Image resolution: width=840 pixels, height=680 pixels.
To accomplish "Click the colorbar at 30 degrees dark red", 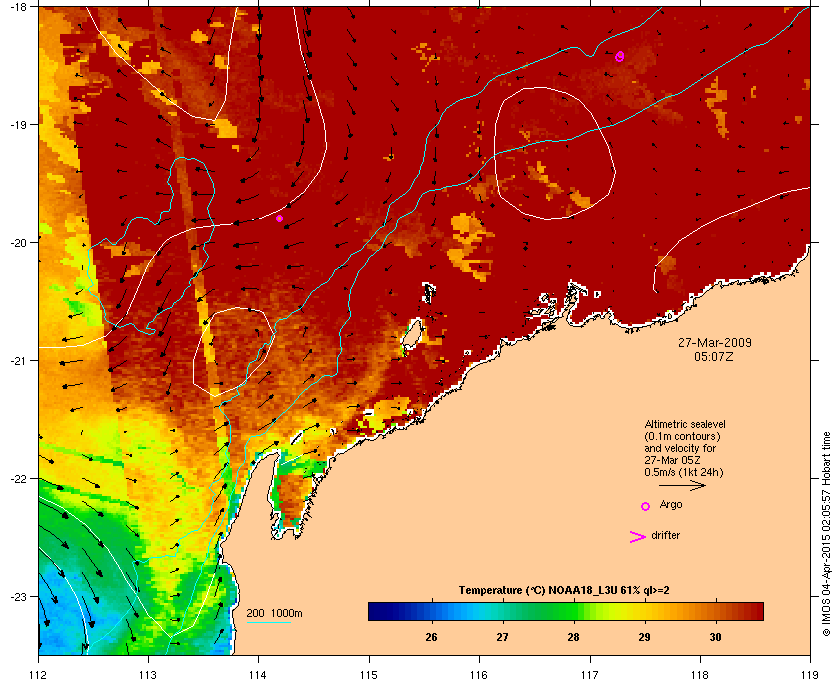I will 715,611.
